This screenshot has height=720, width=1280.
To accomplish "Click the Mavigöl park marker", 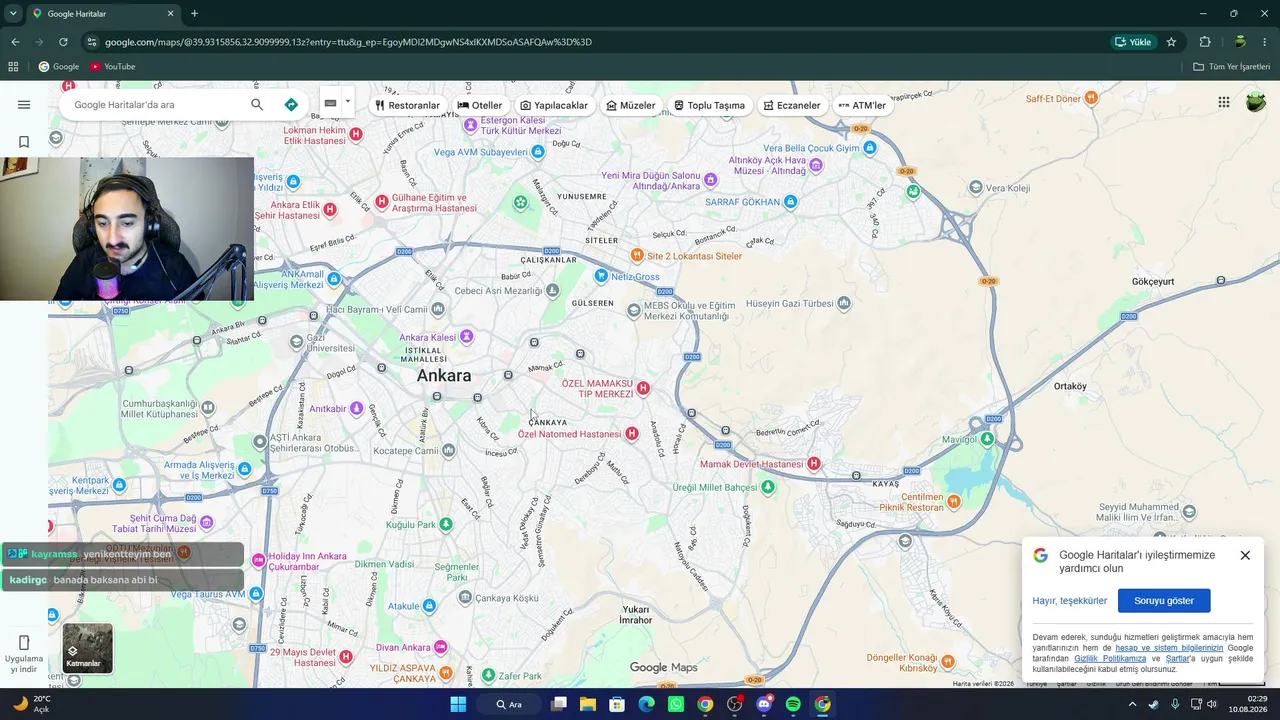I will coord(987,439).
